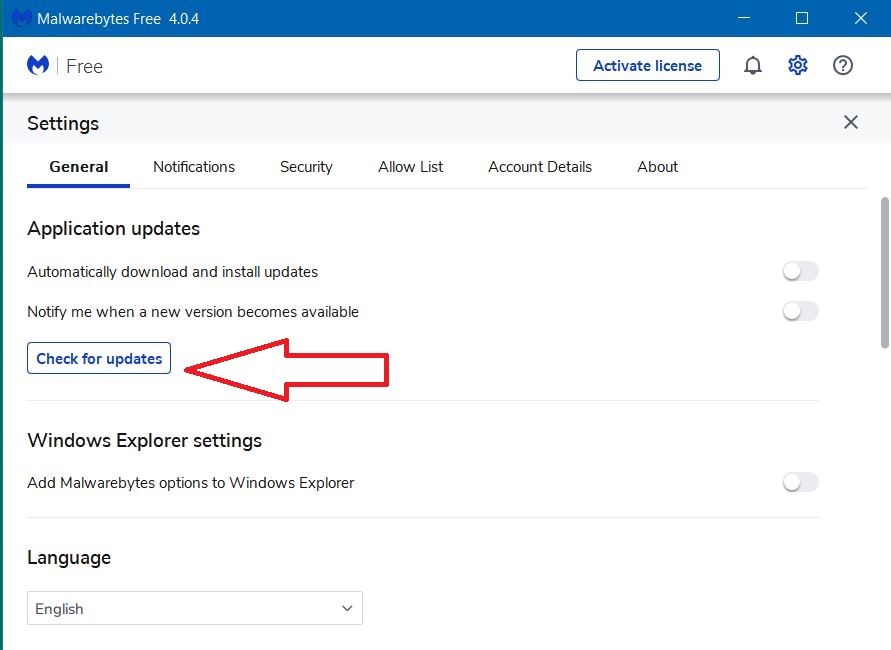
Task: Close the Settings panel with X
Action: [x=850, y=122]
